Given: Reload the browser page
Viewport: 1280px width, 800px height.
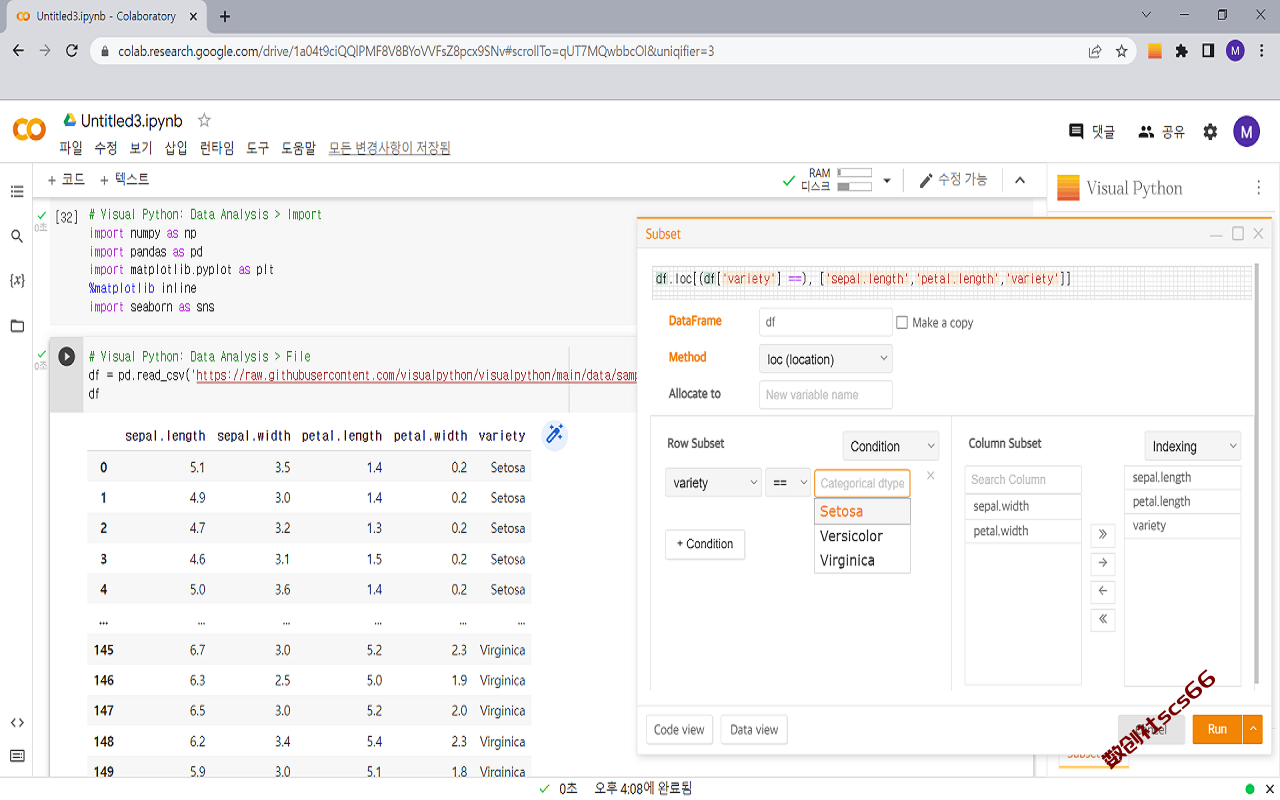Looking at the screenshot, I should pos(72,51).
